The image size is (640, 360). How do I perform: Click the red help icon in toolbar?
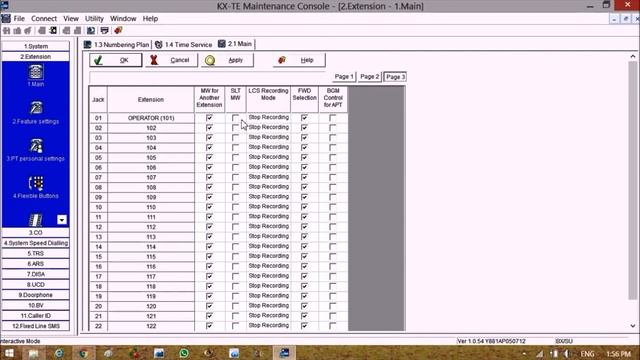(x=118, y=31)
